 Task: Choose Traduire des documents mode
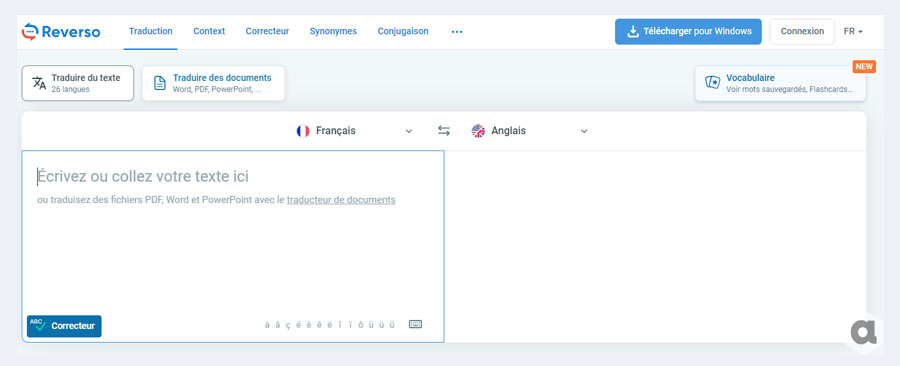coord(213,83)
